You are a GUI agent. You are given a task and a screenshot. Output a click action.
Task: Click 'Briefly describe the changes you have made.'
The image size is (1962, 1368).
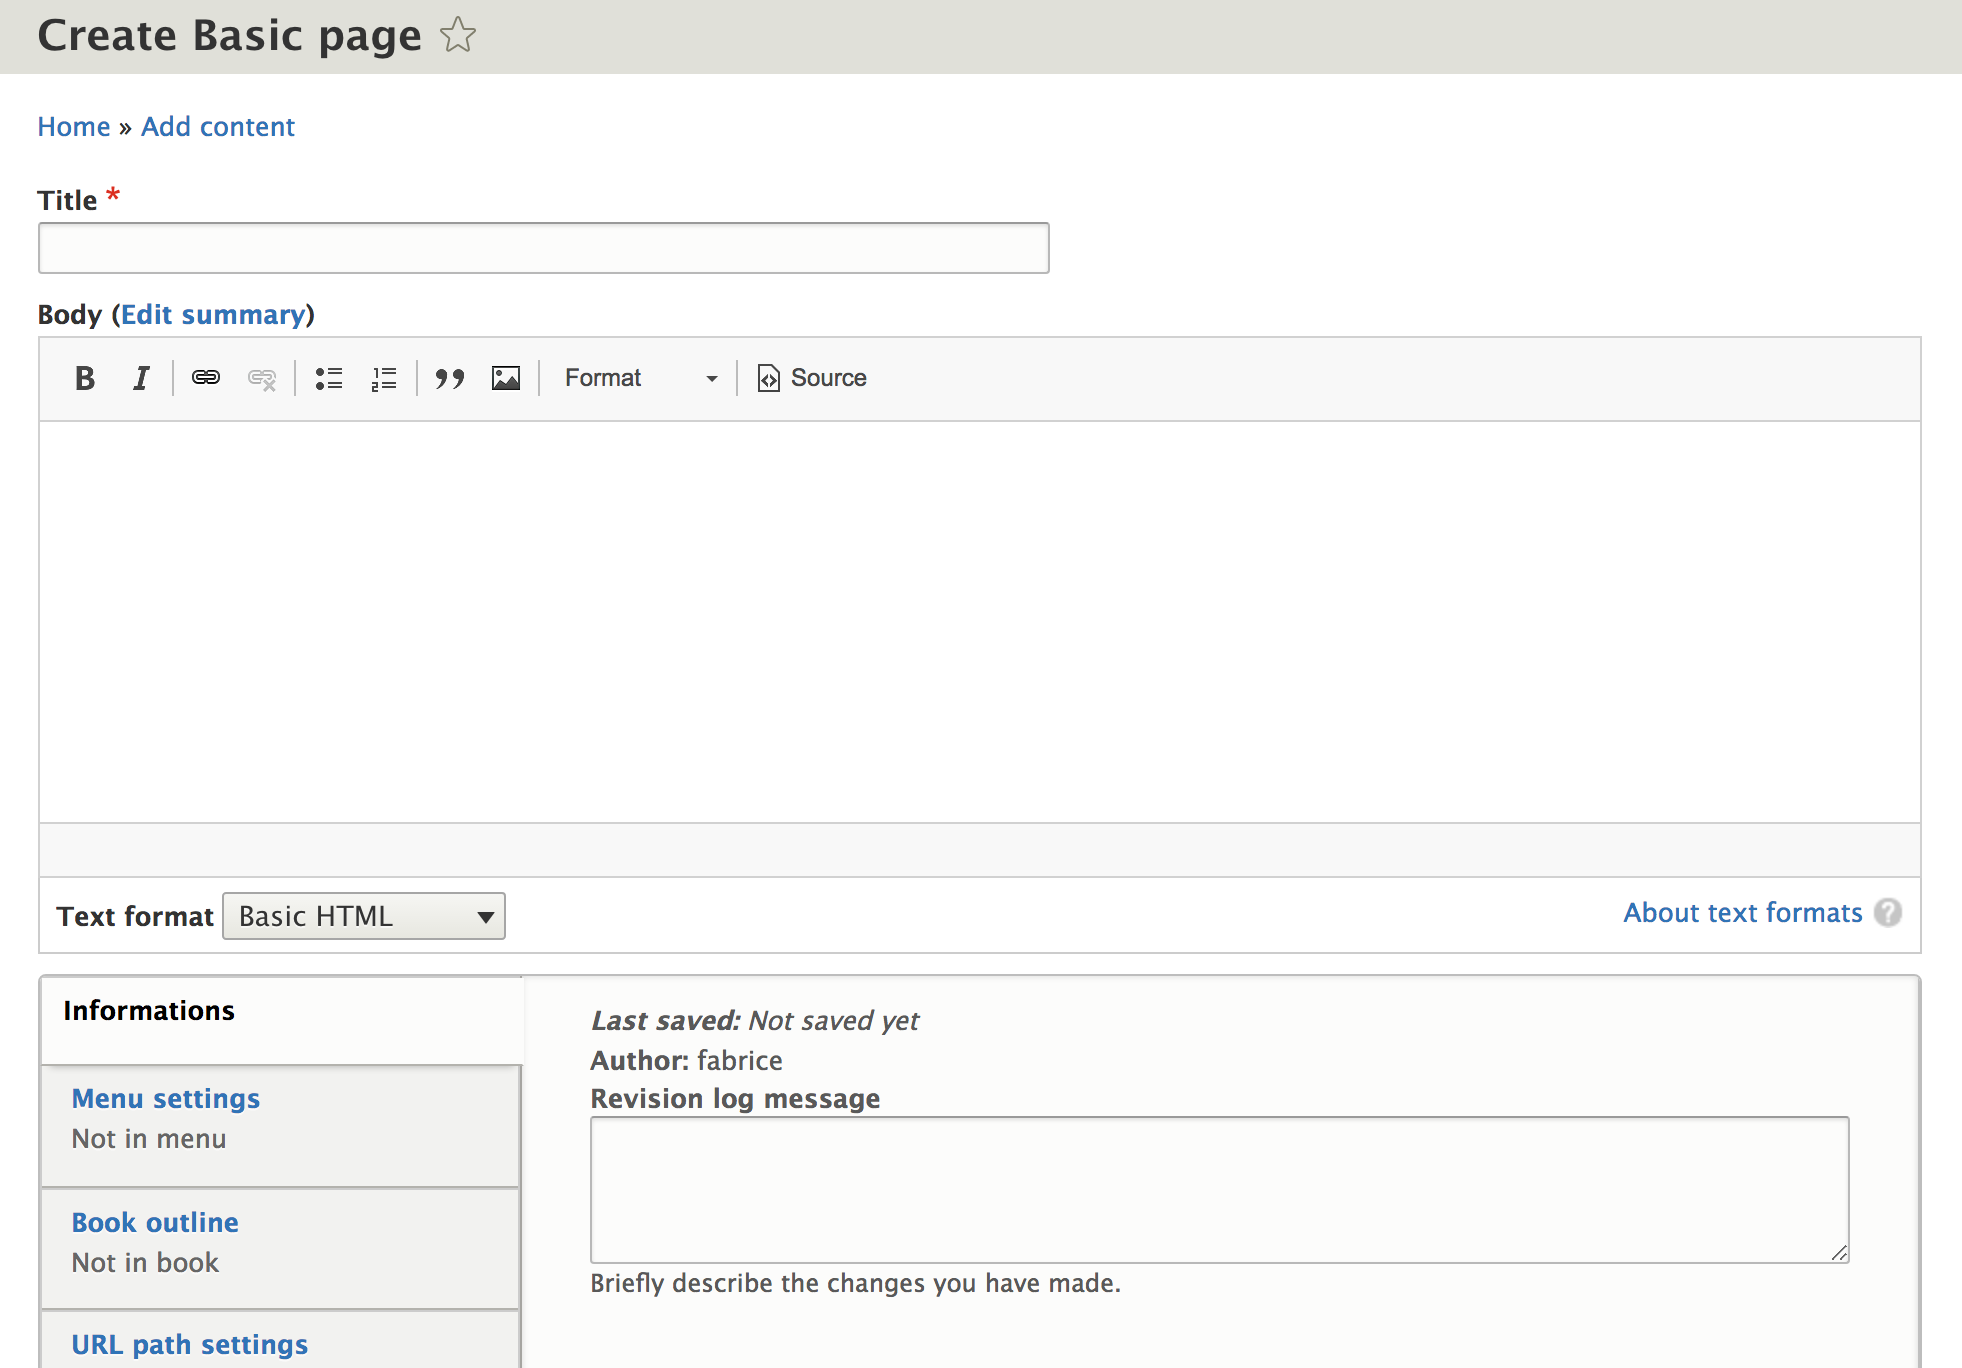pyautogui.click(x=856, y=1283)
